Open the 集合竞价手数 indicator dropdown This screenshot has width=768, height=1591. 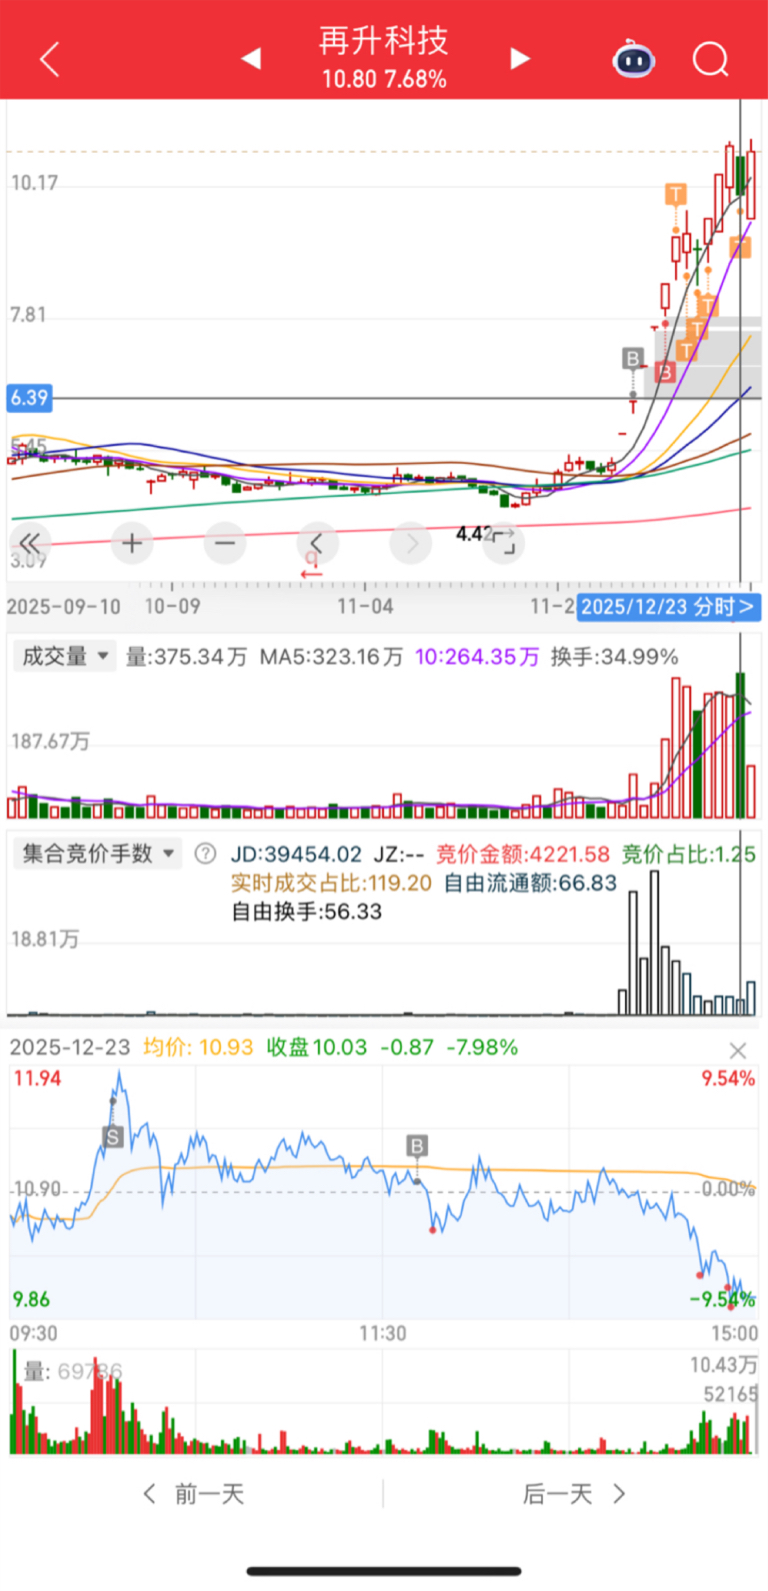[98, 854]
